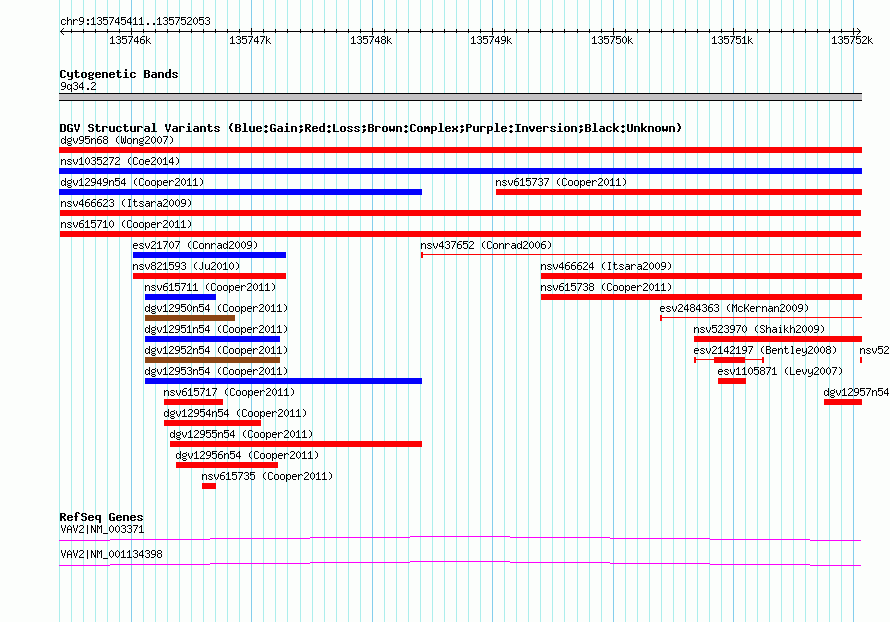
Task: Click the 135750k ruler tick
Action: [x=612, y=40]
